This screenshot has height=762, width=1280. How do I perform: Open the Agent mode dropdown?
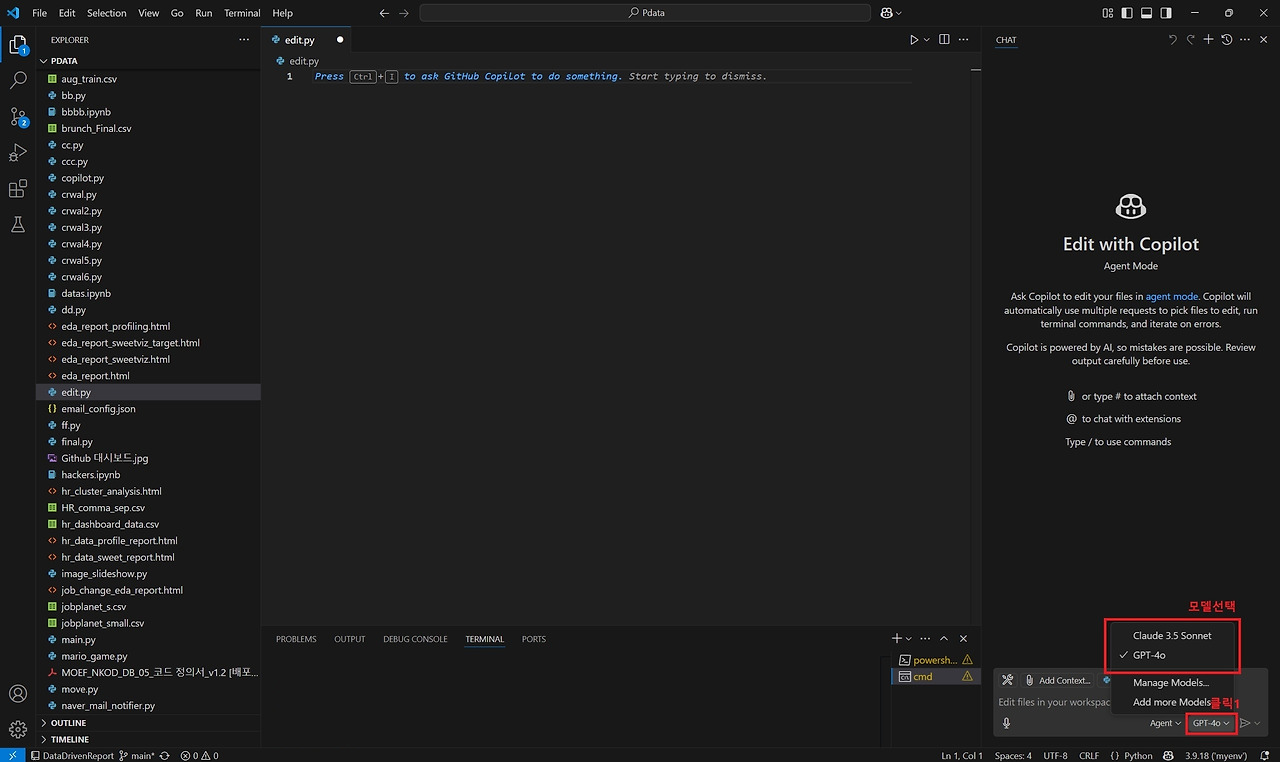point(1163,722)
